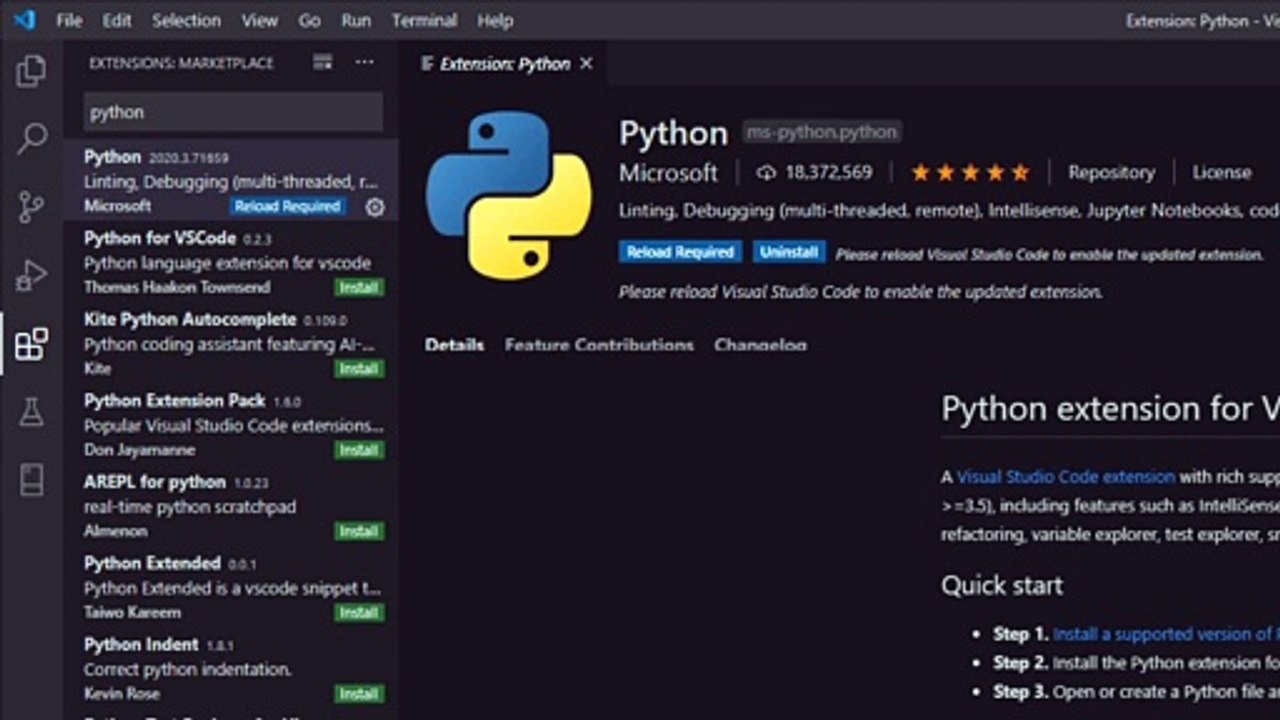Image resolution: width=1280 pixels, height=720 pixels.
Task: Install Python for VSCode extension
Action: [358, 288]
